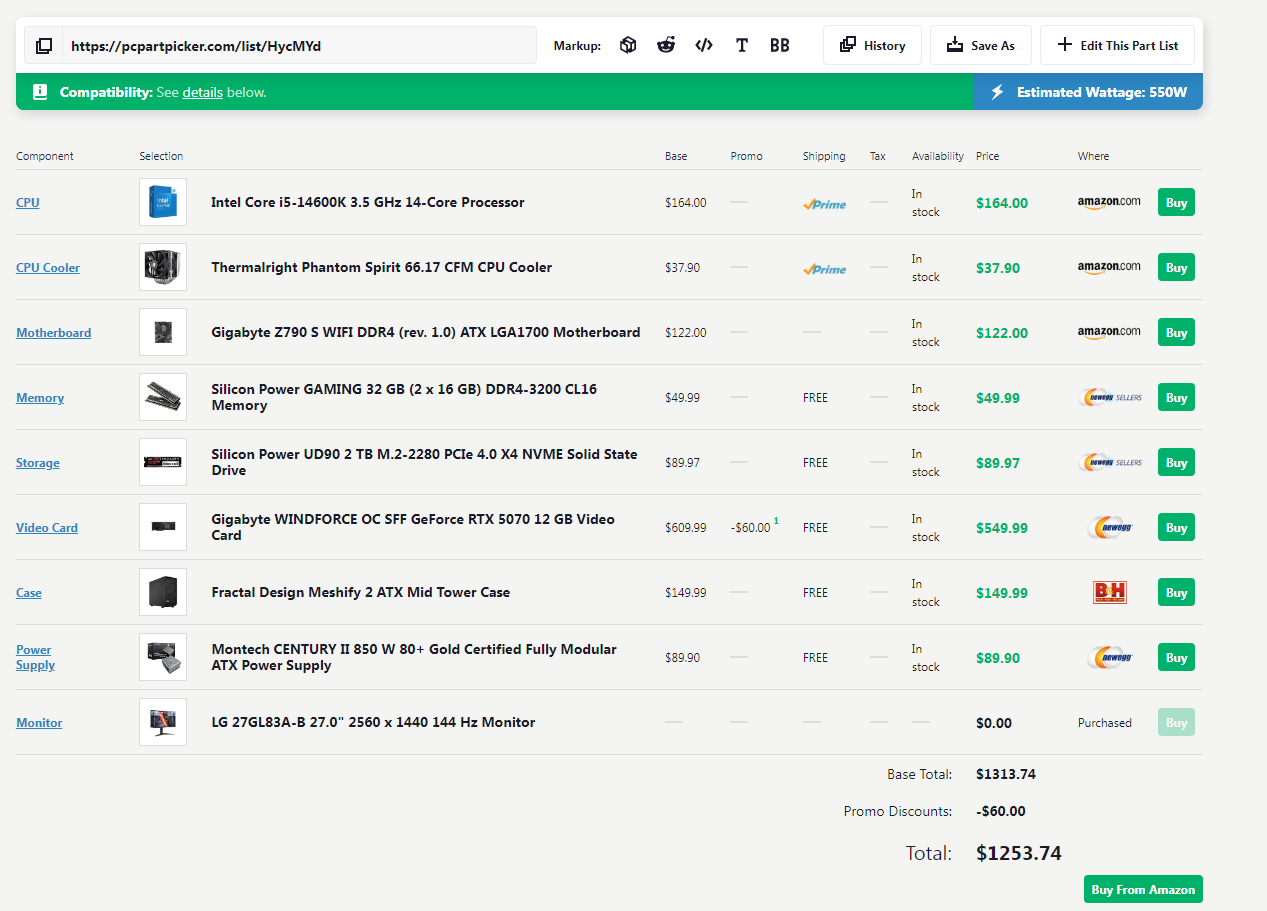Click Prime shipping badge for Intel CPU
This screenshot has height=911, width=1267.
824,203
